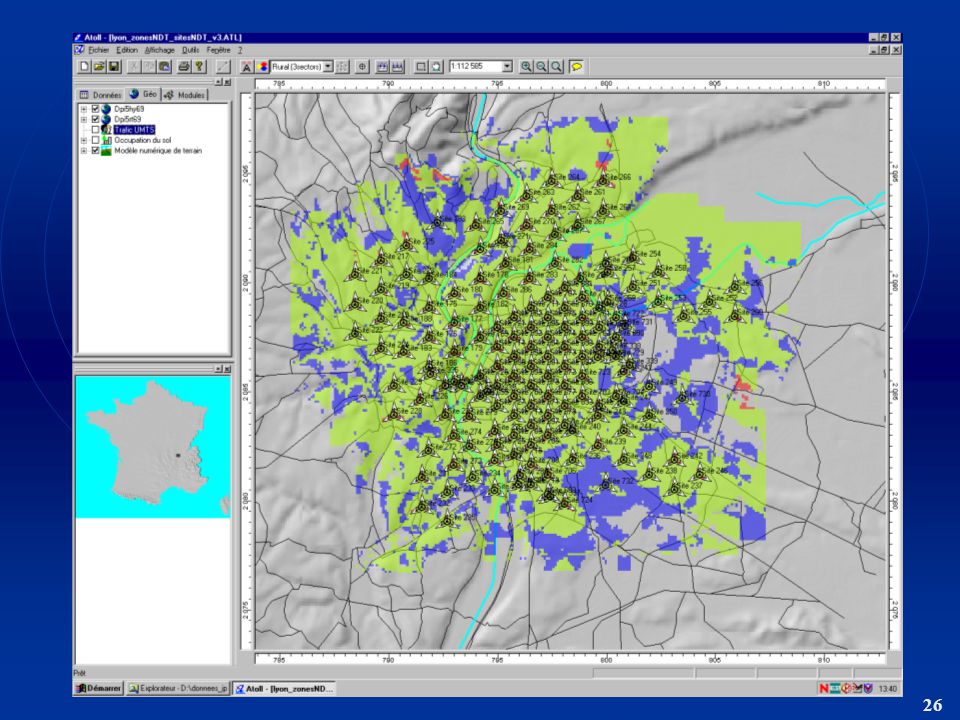Open the ? help menu
The image size is (960, 720).
point(240,50)
